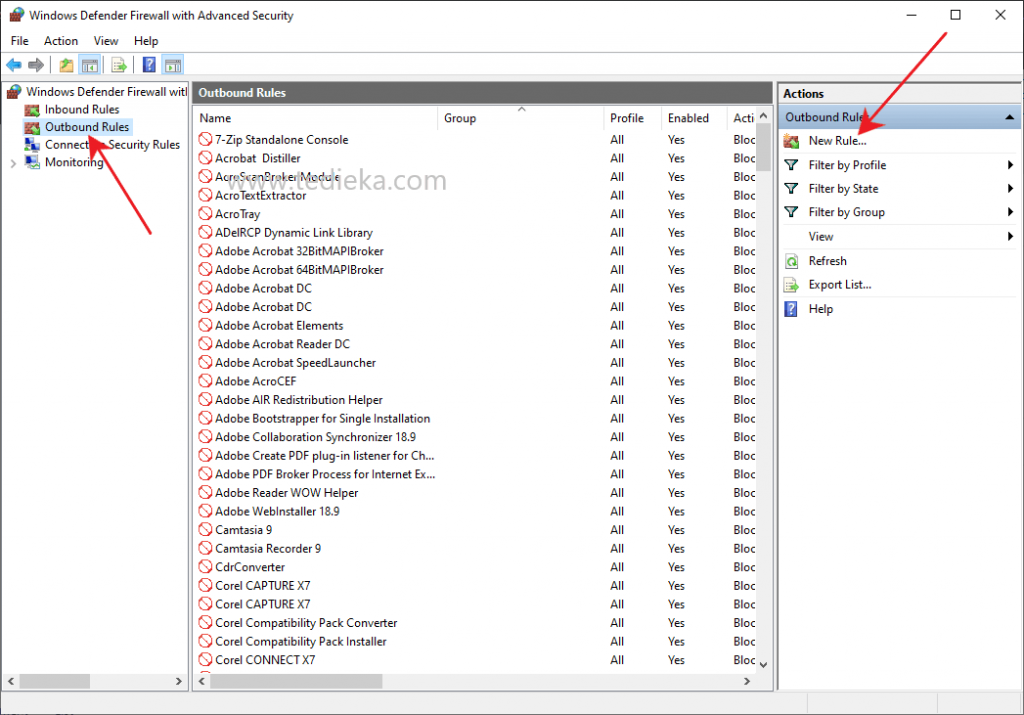Image resolution: width=1024 pixels, height=715 pixels.
Task: Open the View menu in menu bar
Action: pyautogui.click(x=106, y=40)
